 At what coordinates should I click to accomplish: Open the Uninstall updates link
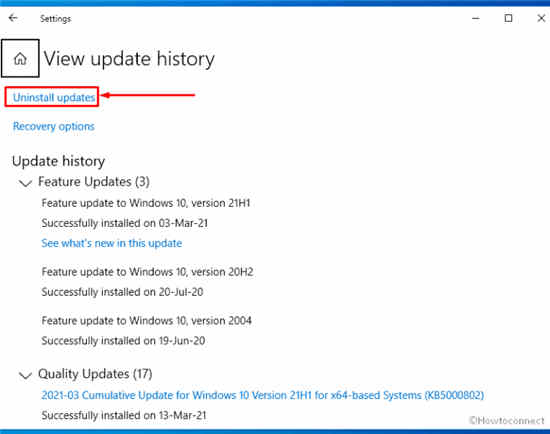tap(54, 97)
